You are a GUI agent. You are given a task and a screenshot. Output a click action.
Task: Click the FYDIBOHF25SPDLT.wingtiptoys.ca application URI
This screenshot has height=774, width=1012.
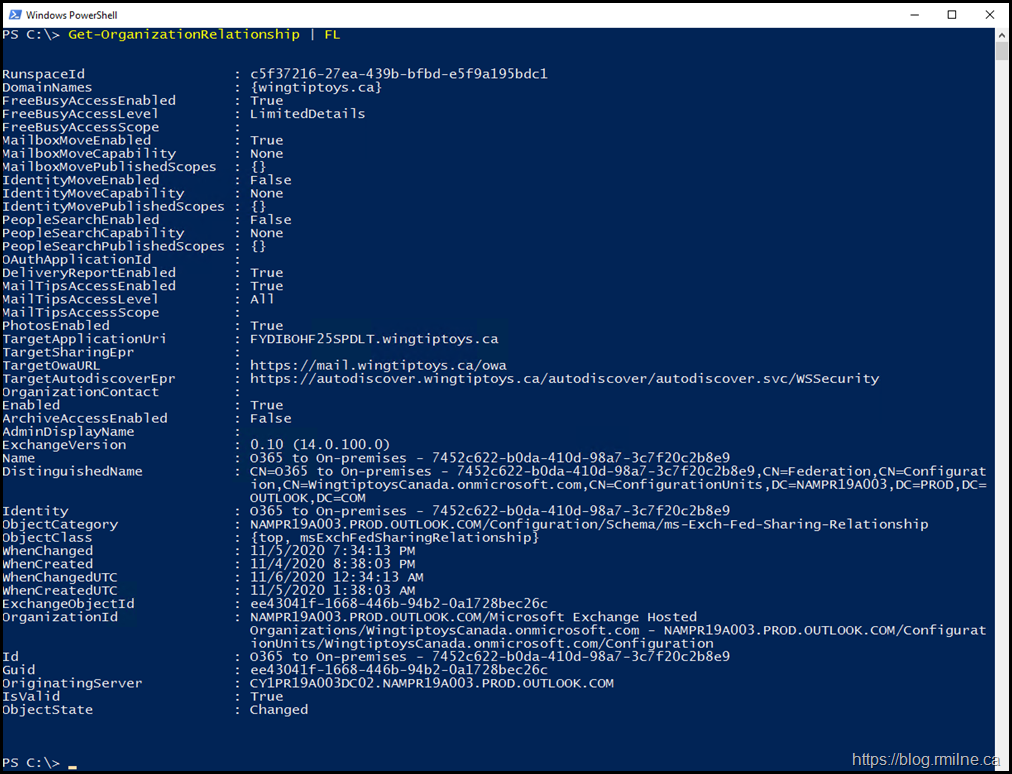pos(373,339)
